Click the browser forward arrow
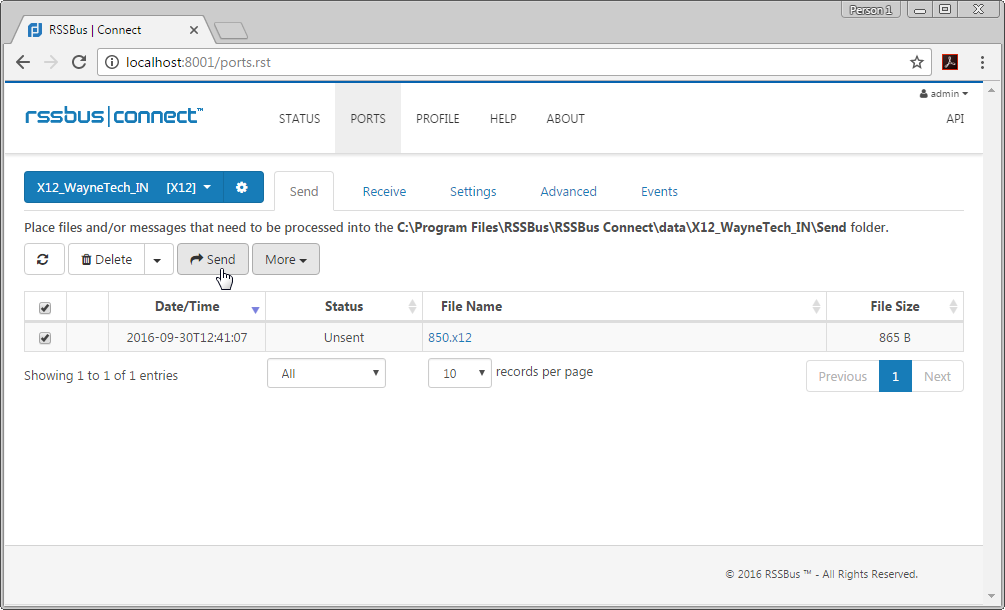Viewport: 1005px width, 610px height. (x=51, y=62)
